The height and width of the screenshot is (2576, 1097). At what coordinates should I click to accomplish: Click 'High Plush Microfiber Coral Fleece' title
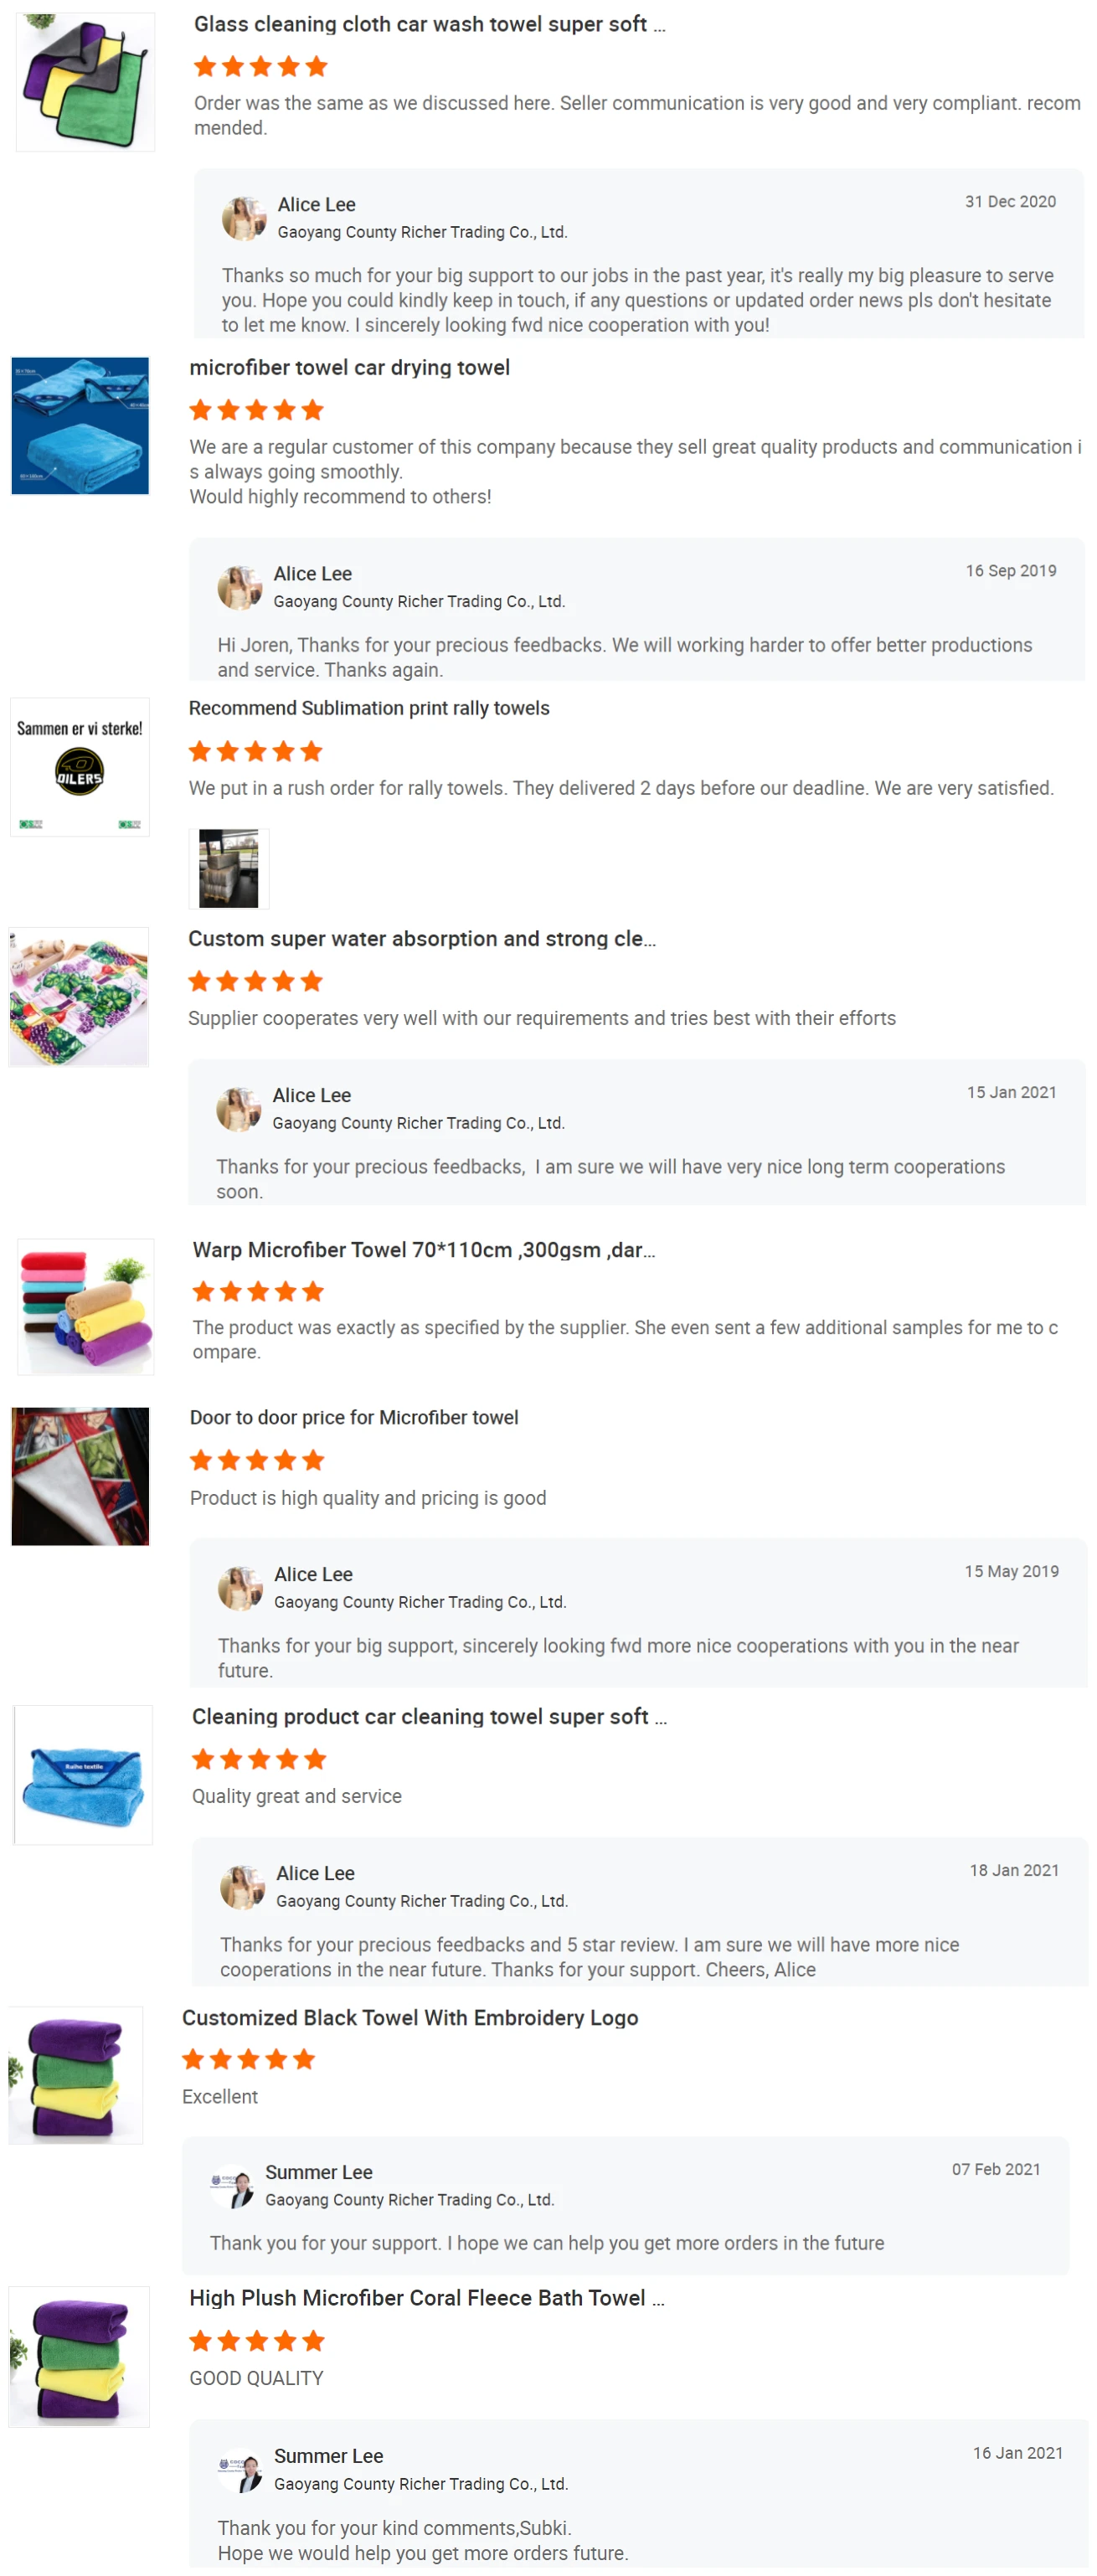(x=426, y=2297)
